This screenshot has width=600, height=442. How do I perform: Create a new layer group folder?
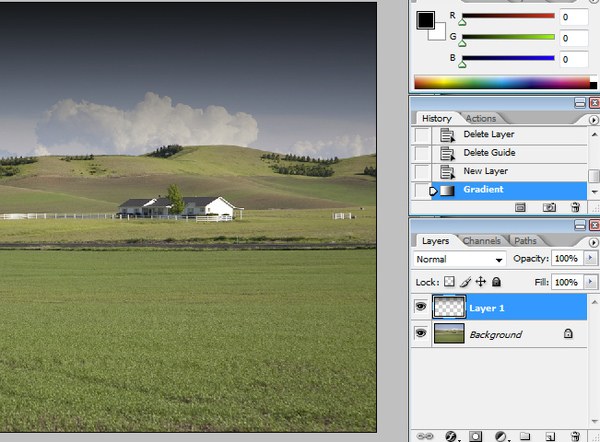point(525,436)
